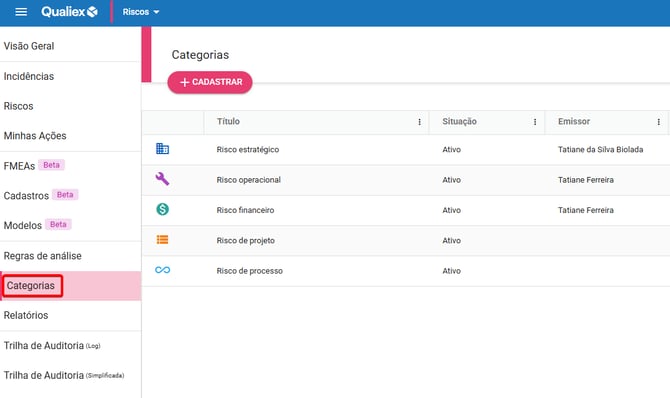670x398 pixels.
Task: Open Situação column options menu
Action: point(535,122)
